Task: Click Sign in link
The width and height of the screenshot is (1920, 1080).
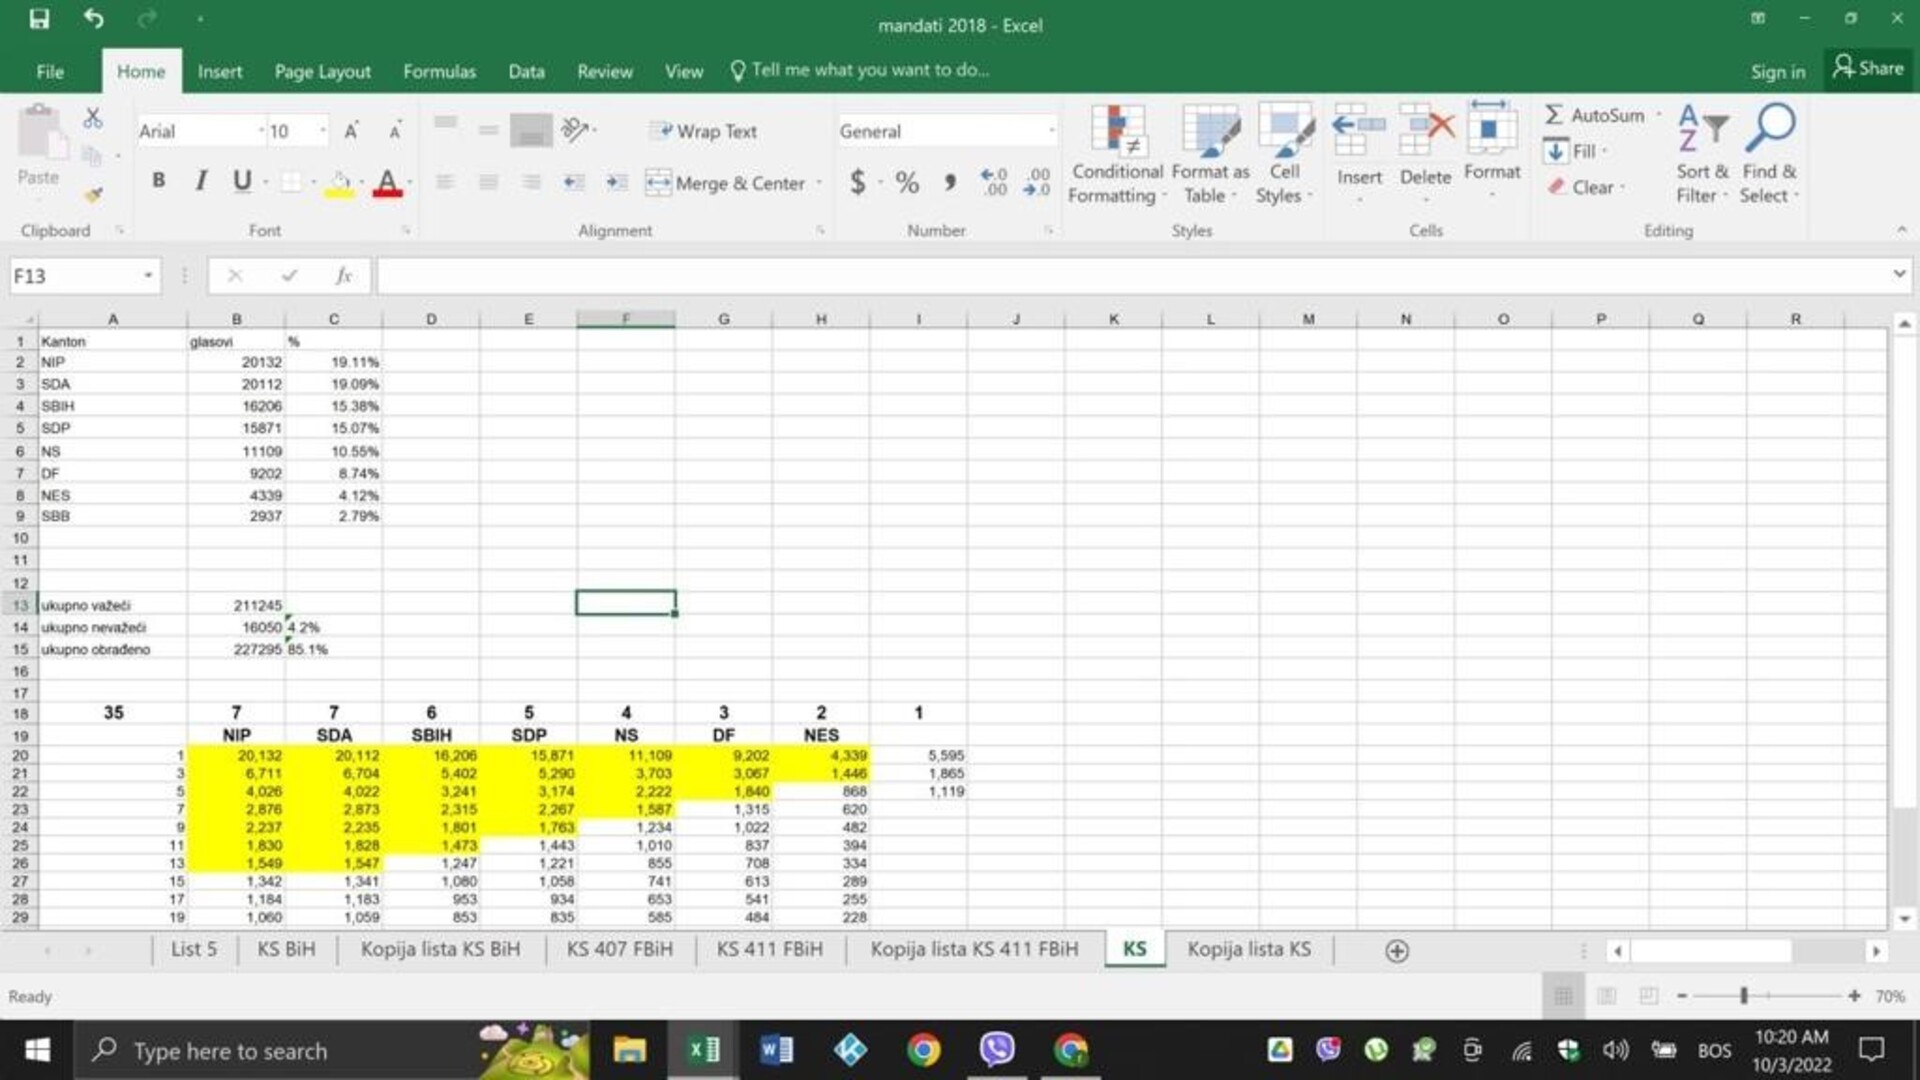Action: coord(1777,71)
